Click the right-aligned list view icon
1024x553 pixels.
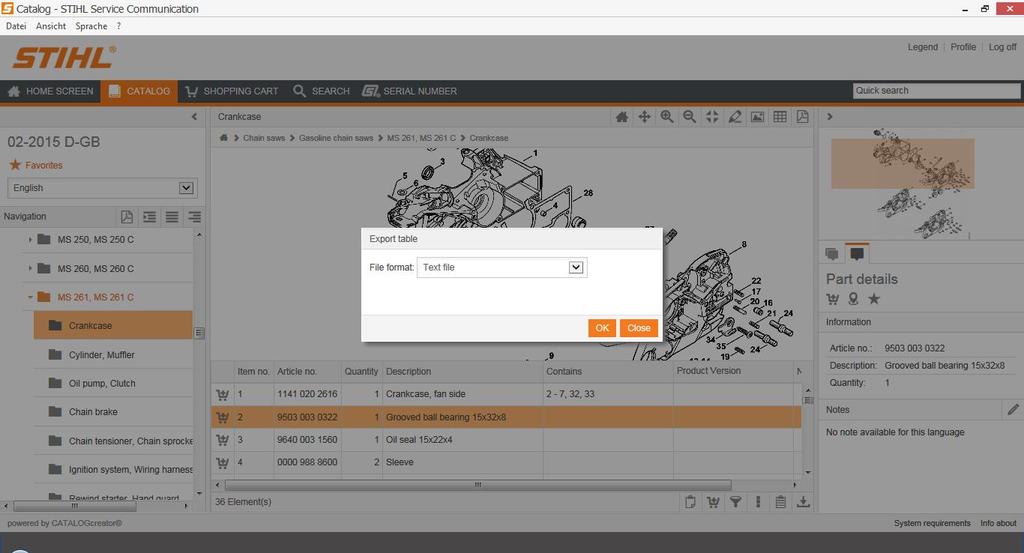pos(195,217)
